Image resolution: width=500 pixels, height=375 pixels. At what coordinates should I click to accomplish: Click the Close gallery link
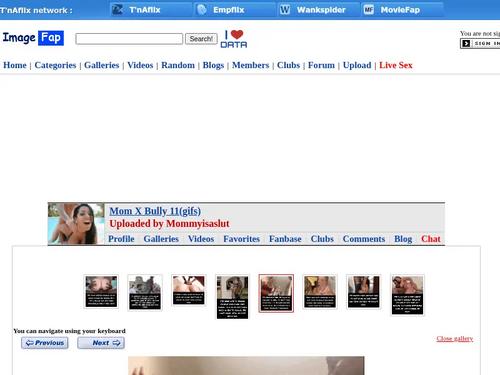455,339
